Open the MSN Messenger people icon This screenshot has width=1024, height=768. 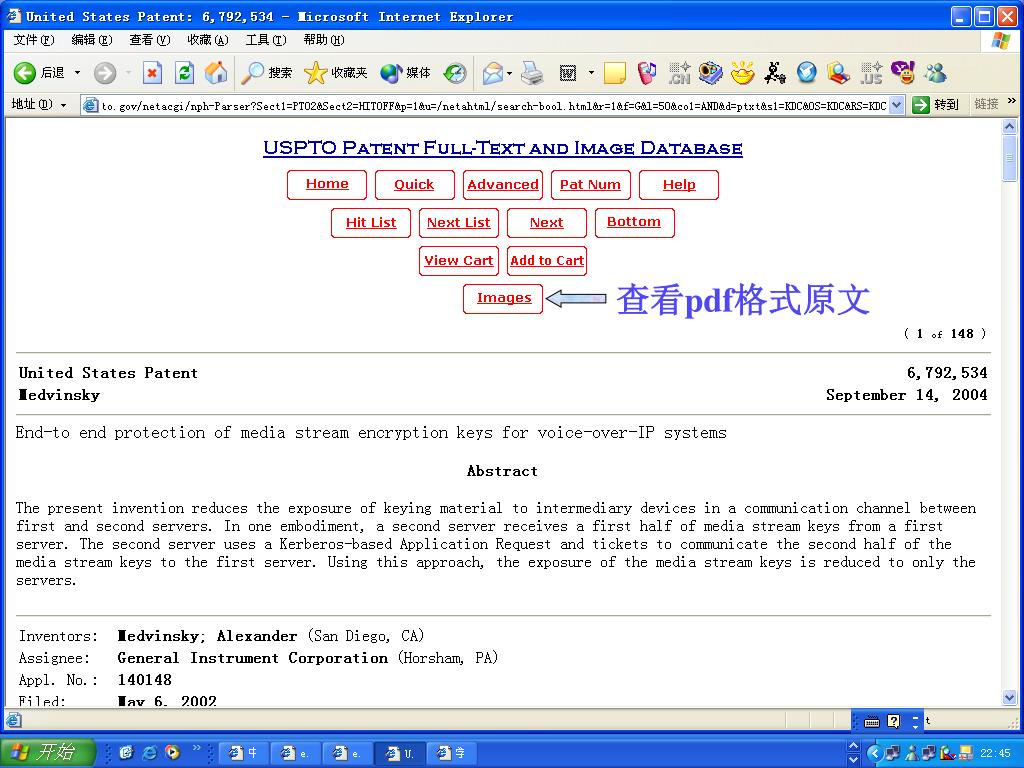point(935,72)
